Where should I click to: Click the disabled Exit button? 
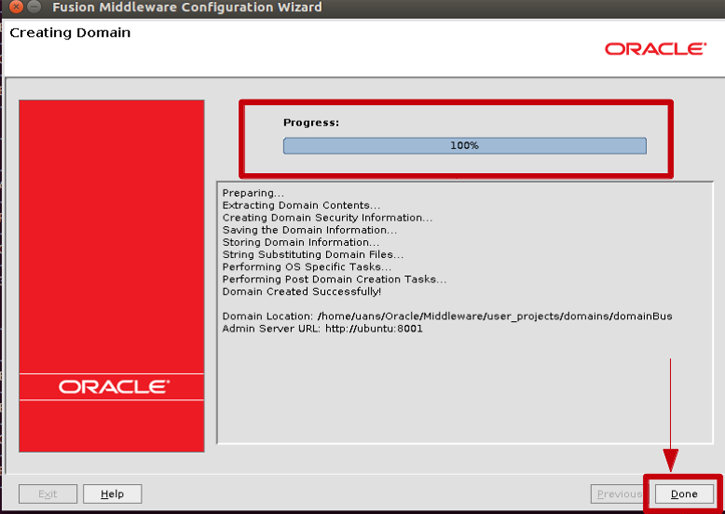coord(48,494)
